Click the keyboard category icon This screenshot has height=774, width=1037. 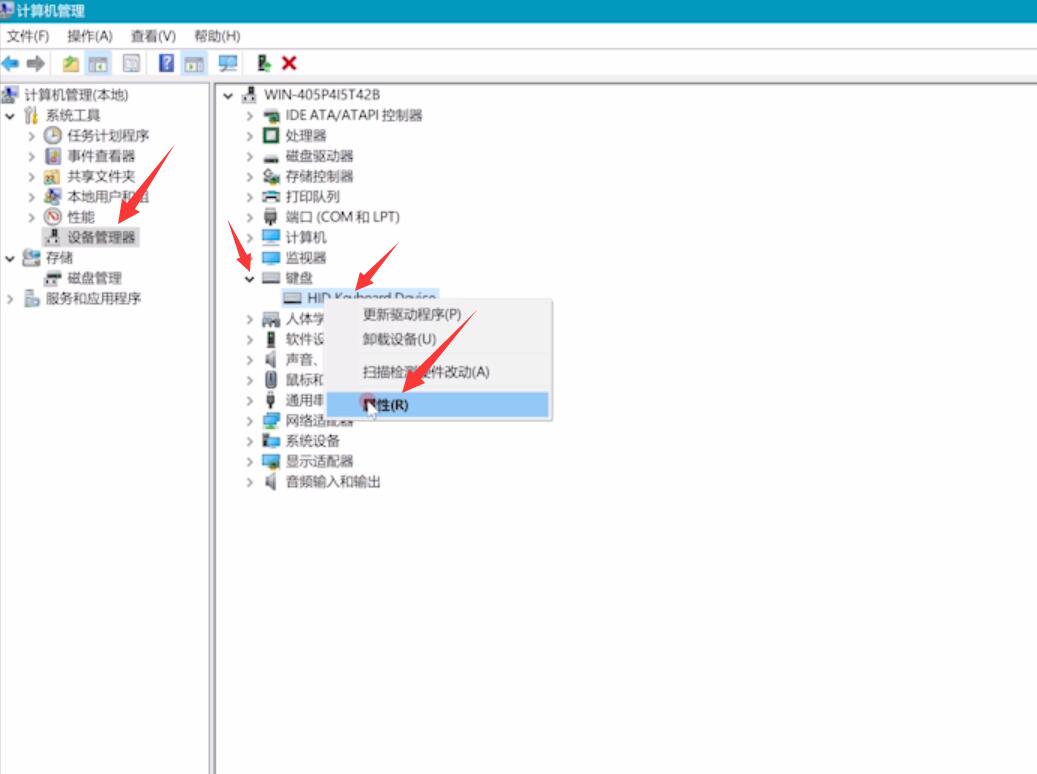(271, 278)
